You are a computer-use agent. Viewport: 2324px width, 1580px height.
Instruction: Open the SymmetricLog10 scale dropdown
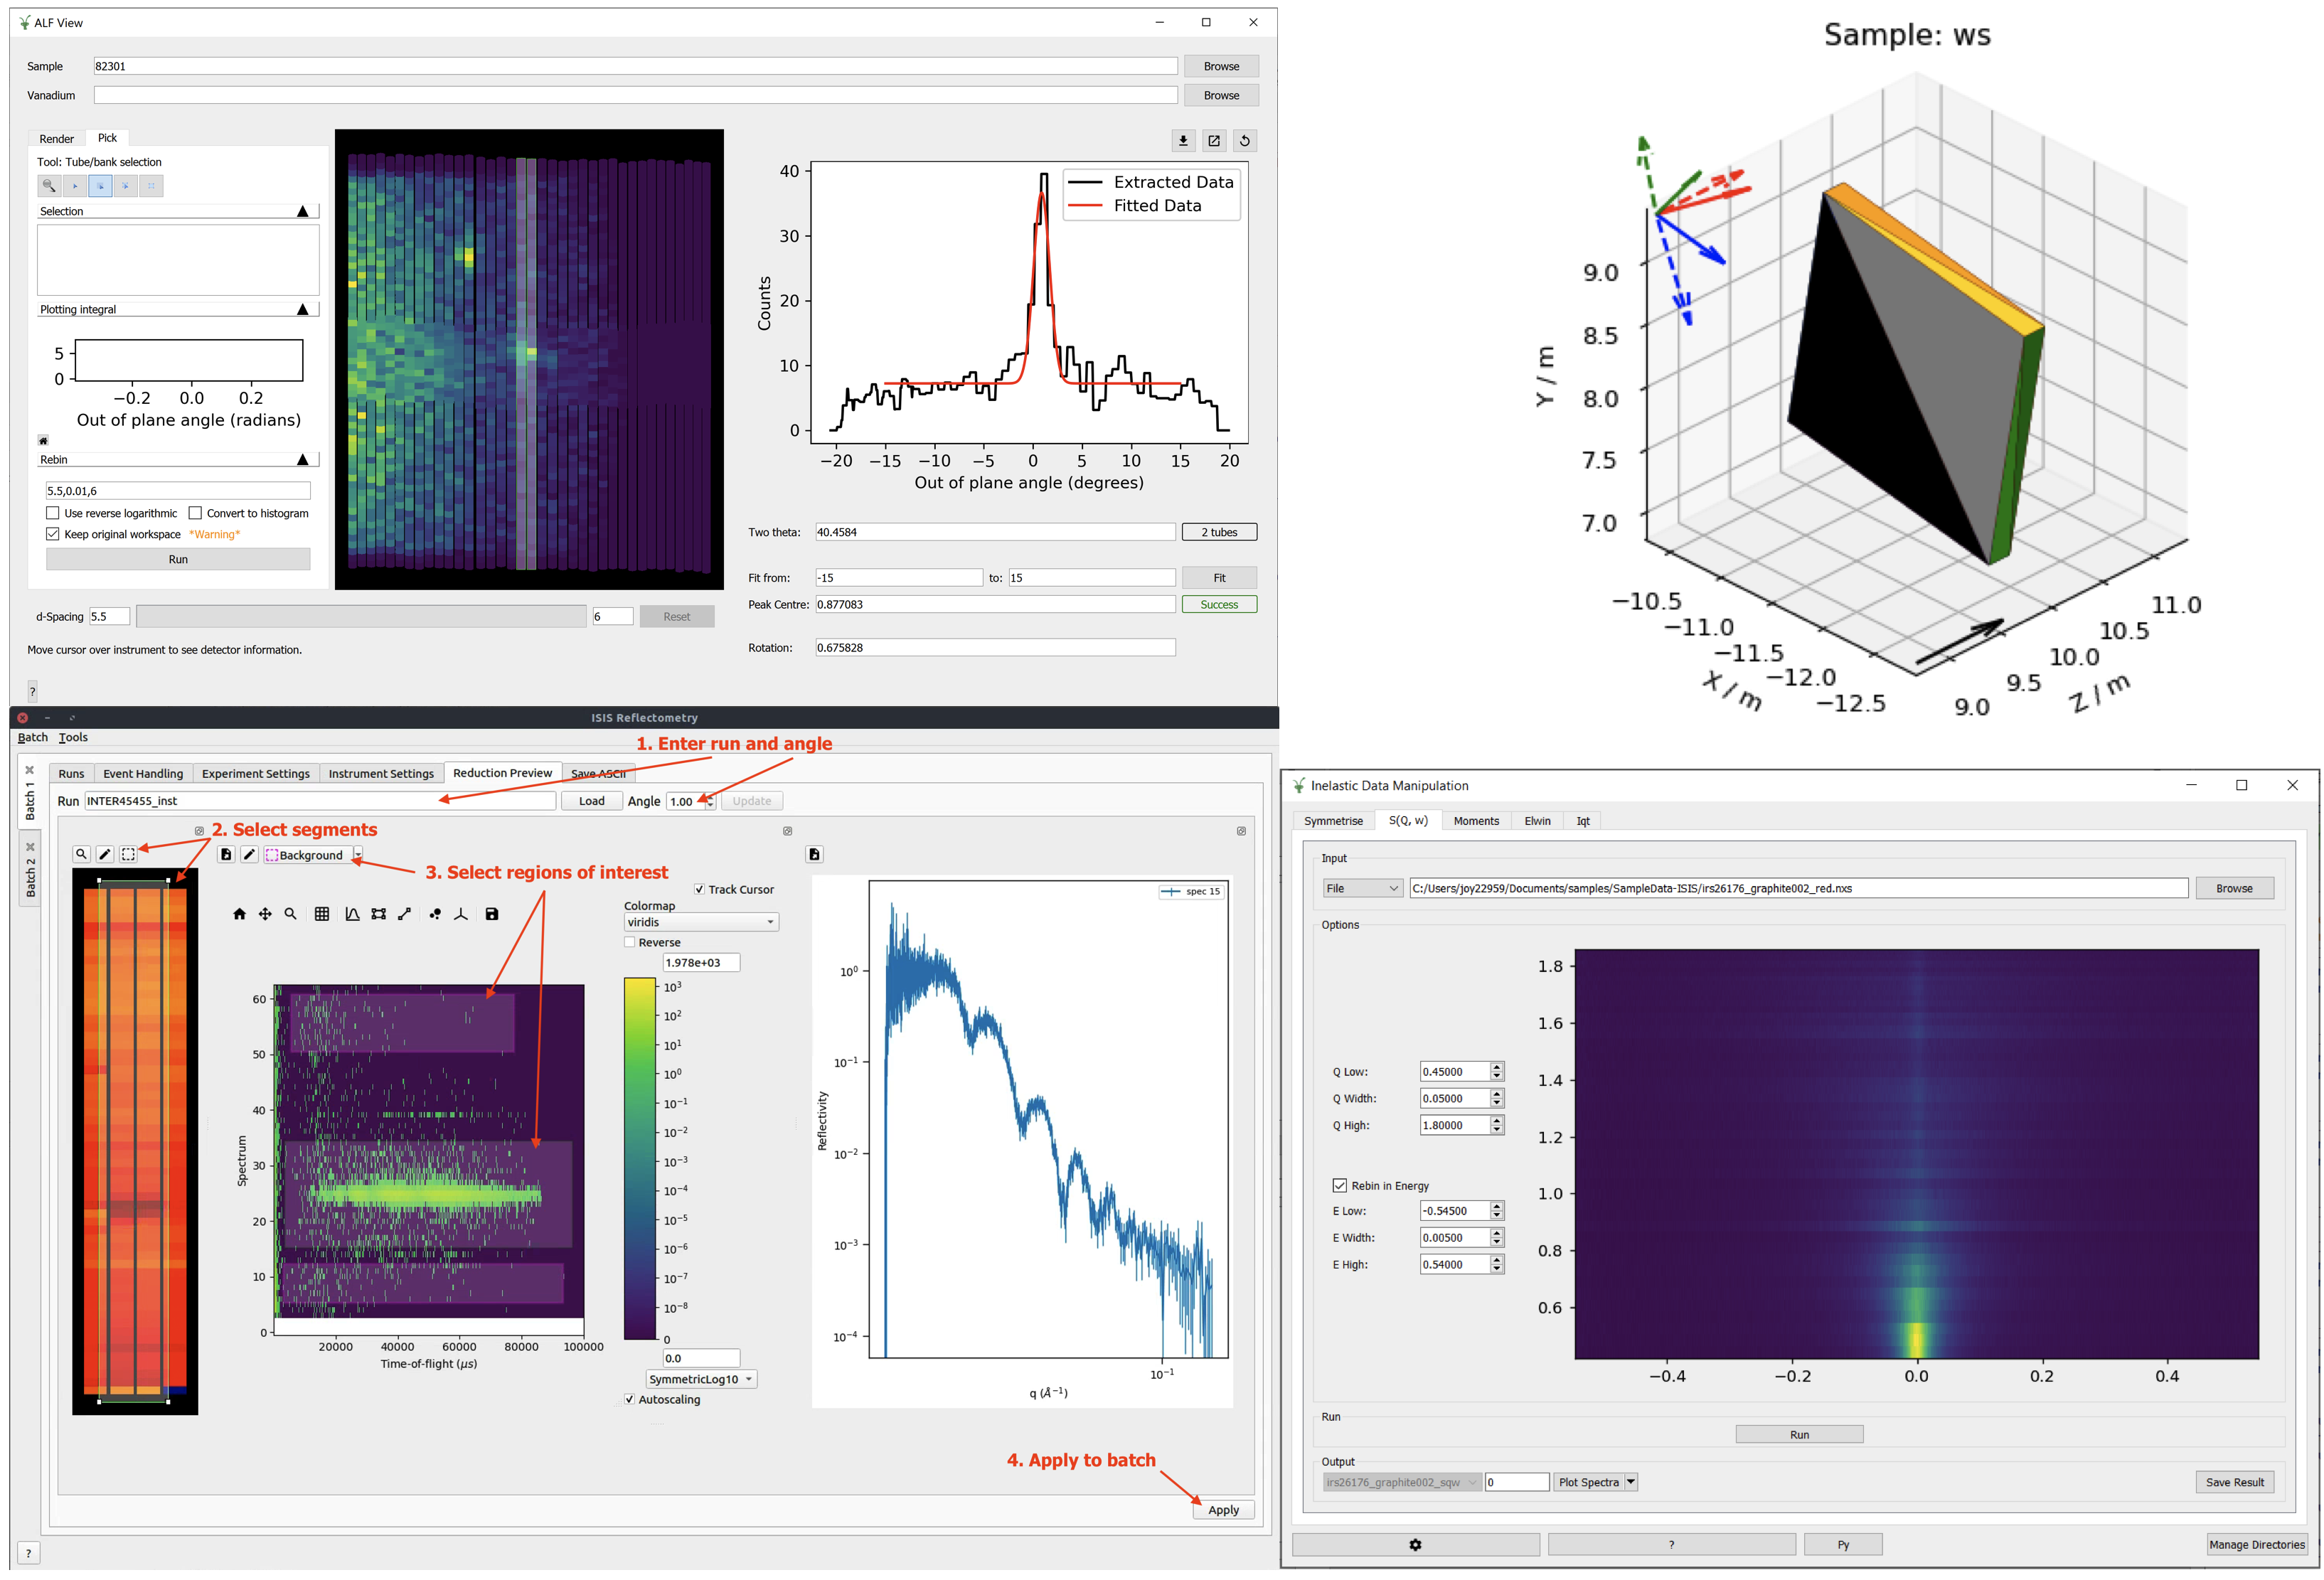click(x=701, y=1379)
